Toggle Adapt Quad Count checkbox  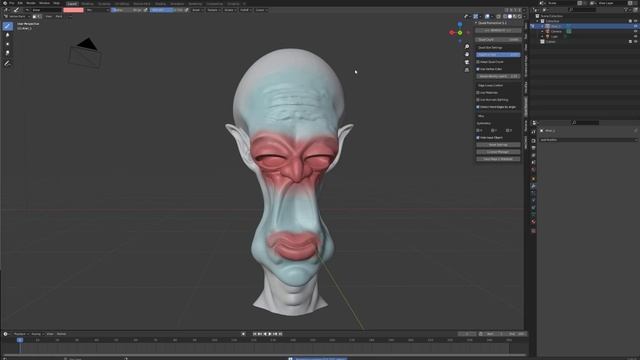click(478, 62)
